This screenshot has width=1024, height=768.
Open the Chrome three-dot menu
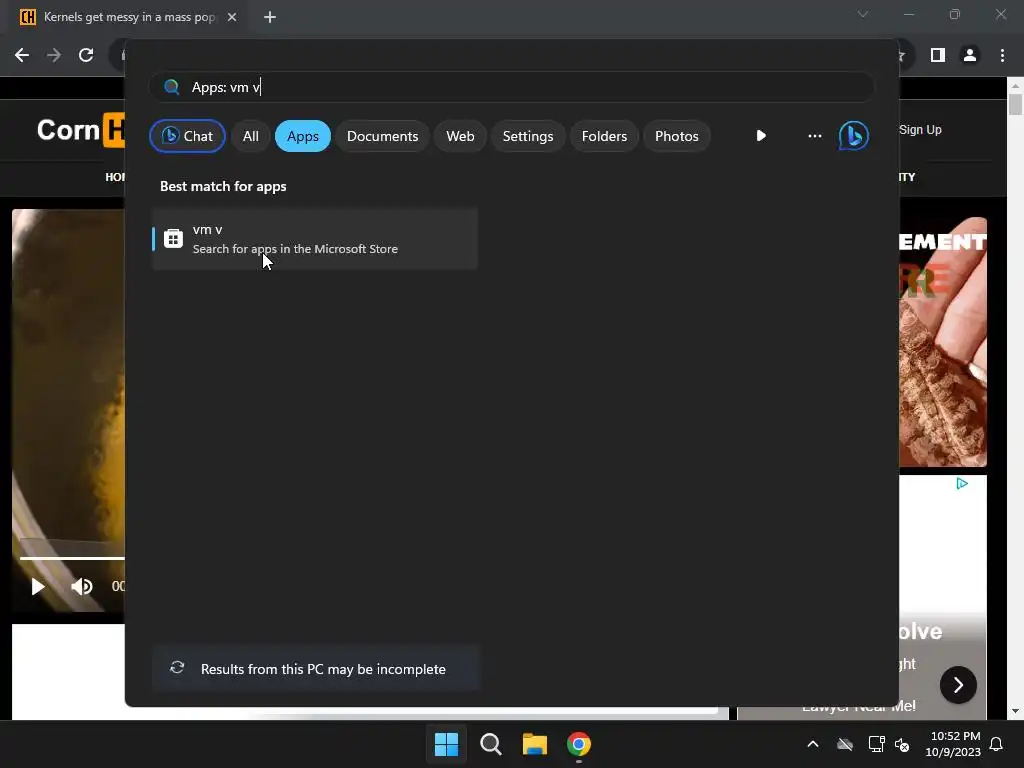coord(1002,55)
